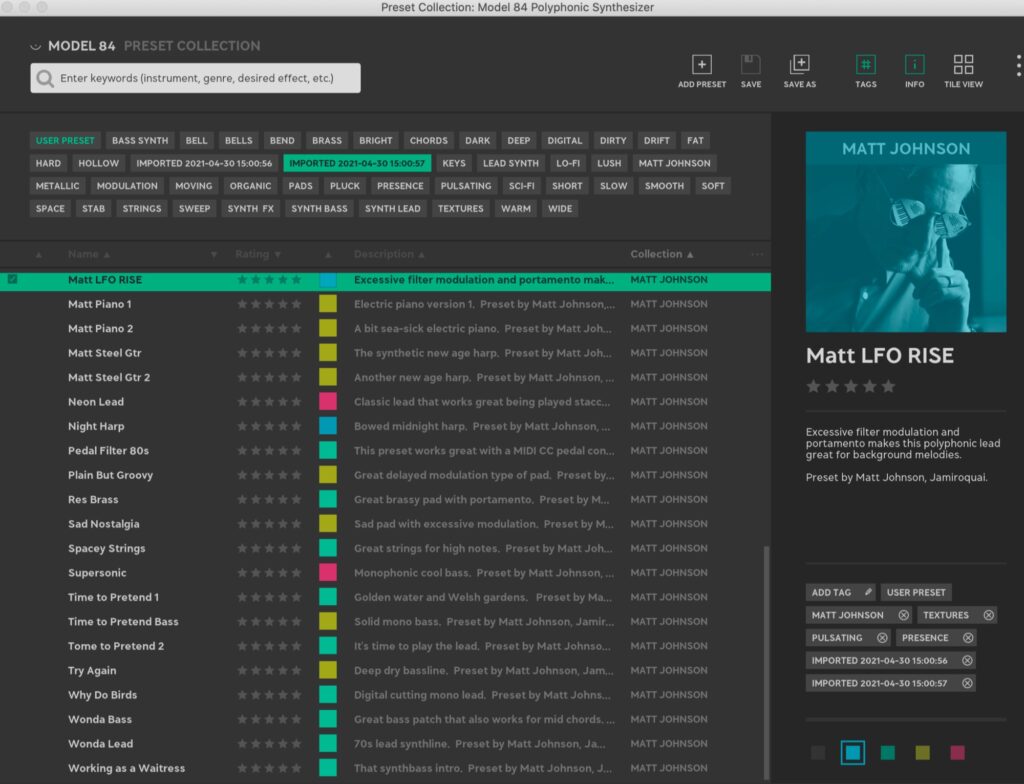
Task: Select the Wonda Bass preset row
Action: click(x=100, y=719)
